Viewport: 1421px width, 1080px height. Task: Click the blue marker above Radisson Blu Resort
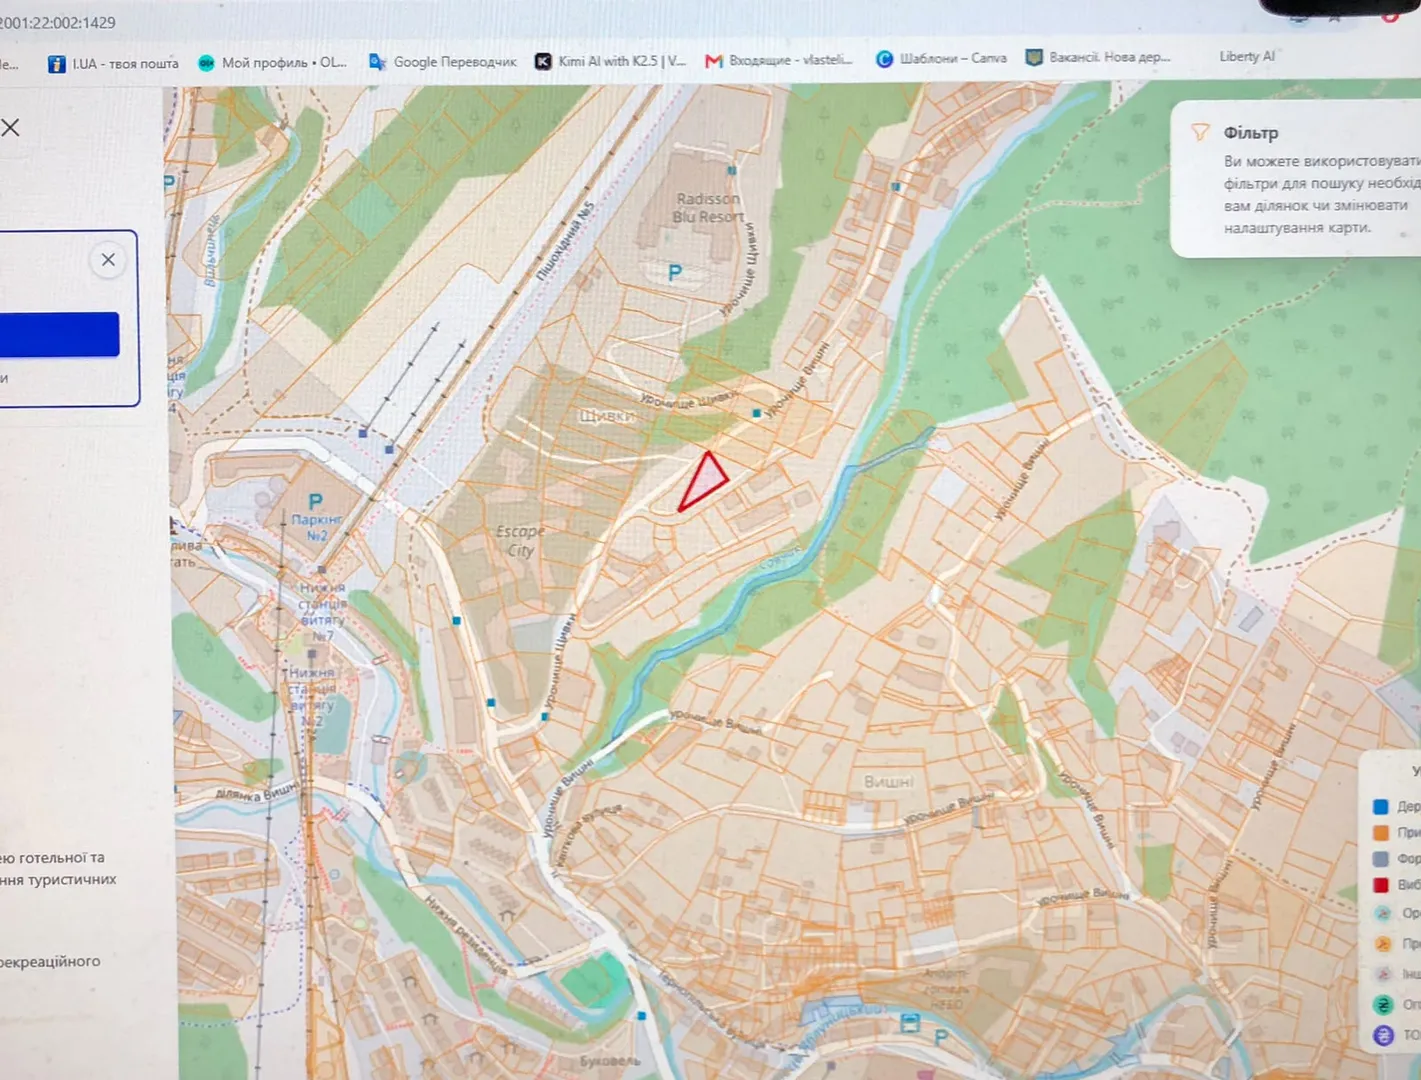coord(732,170)
